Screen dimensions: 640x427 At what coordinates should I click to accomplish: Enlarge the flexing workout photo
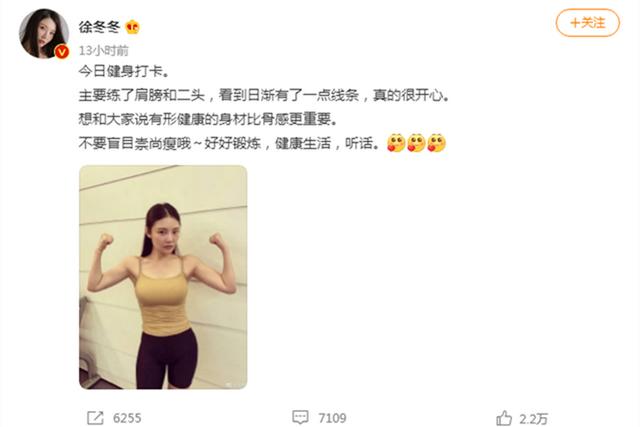pyautogui.click(x=163, y=277)
